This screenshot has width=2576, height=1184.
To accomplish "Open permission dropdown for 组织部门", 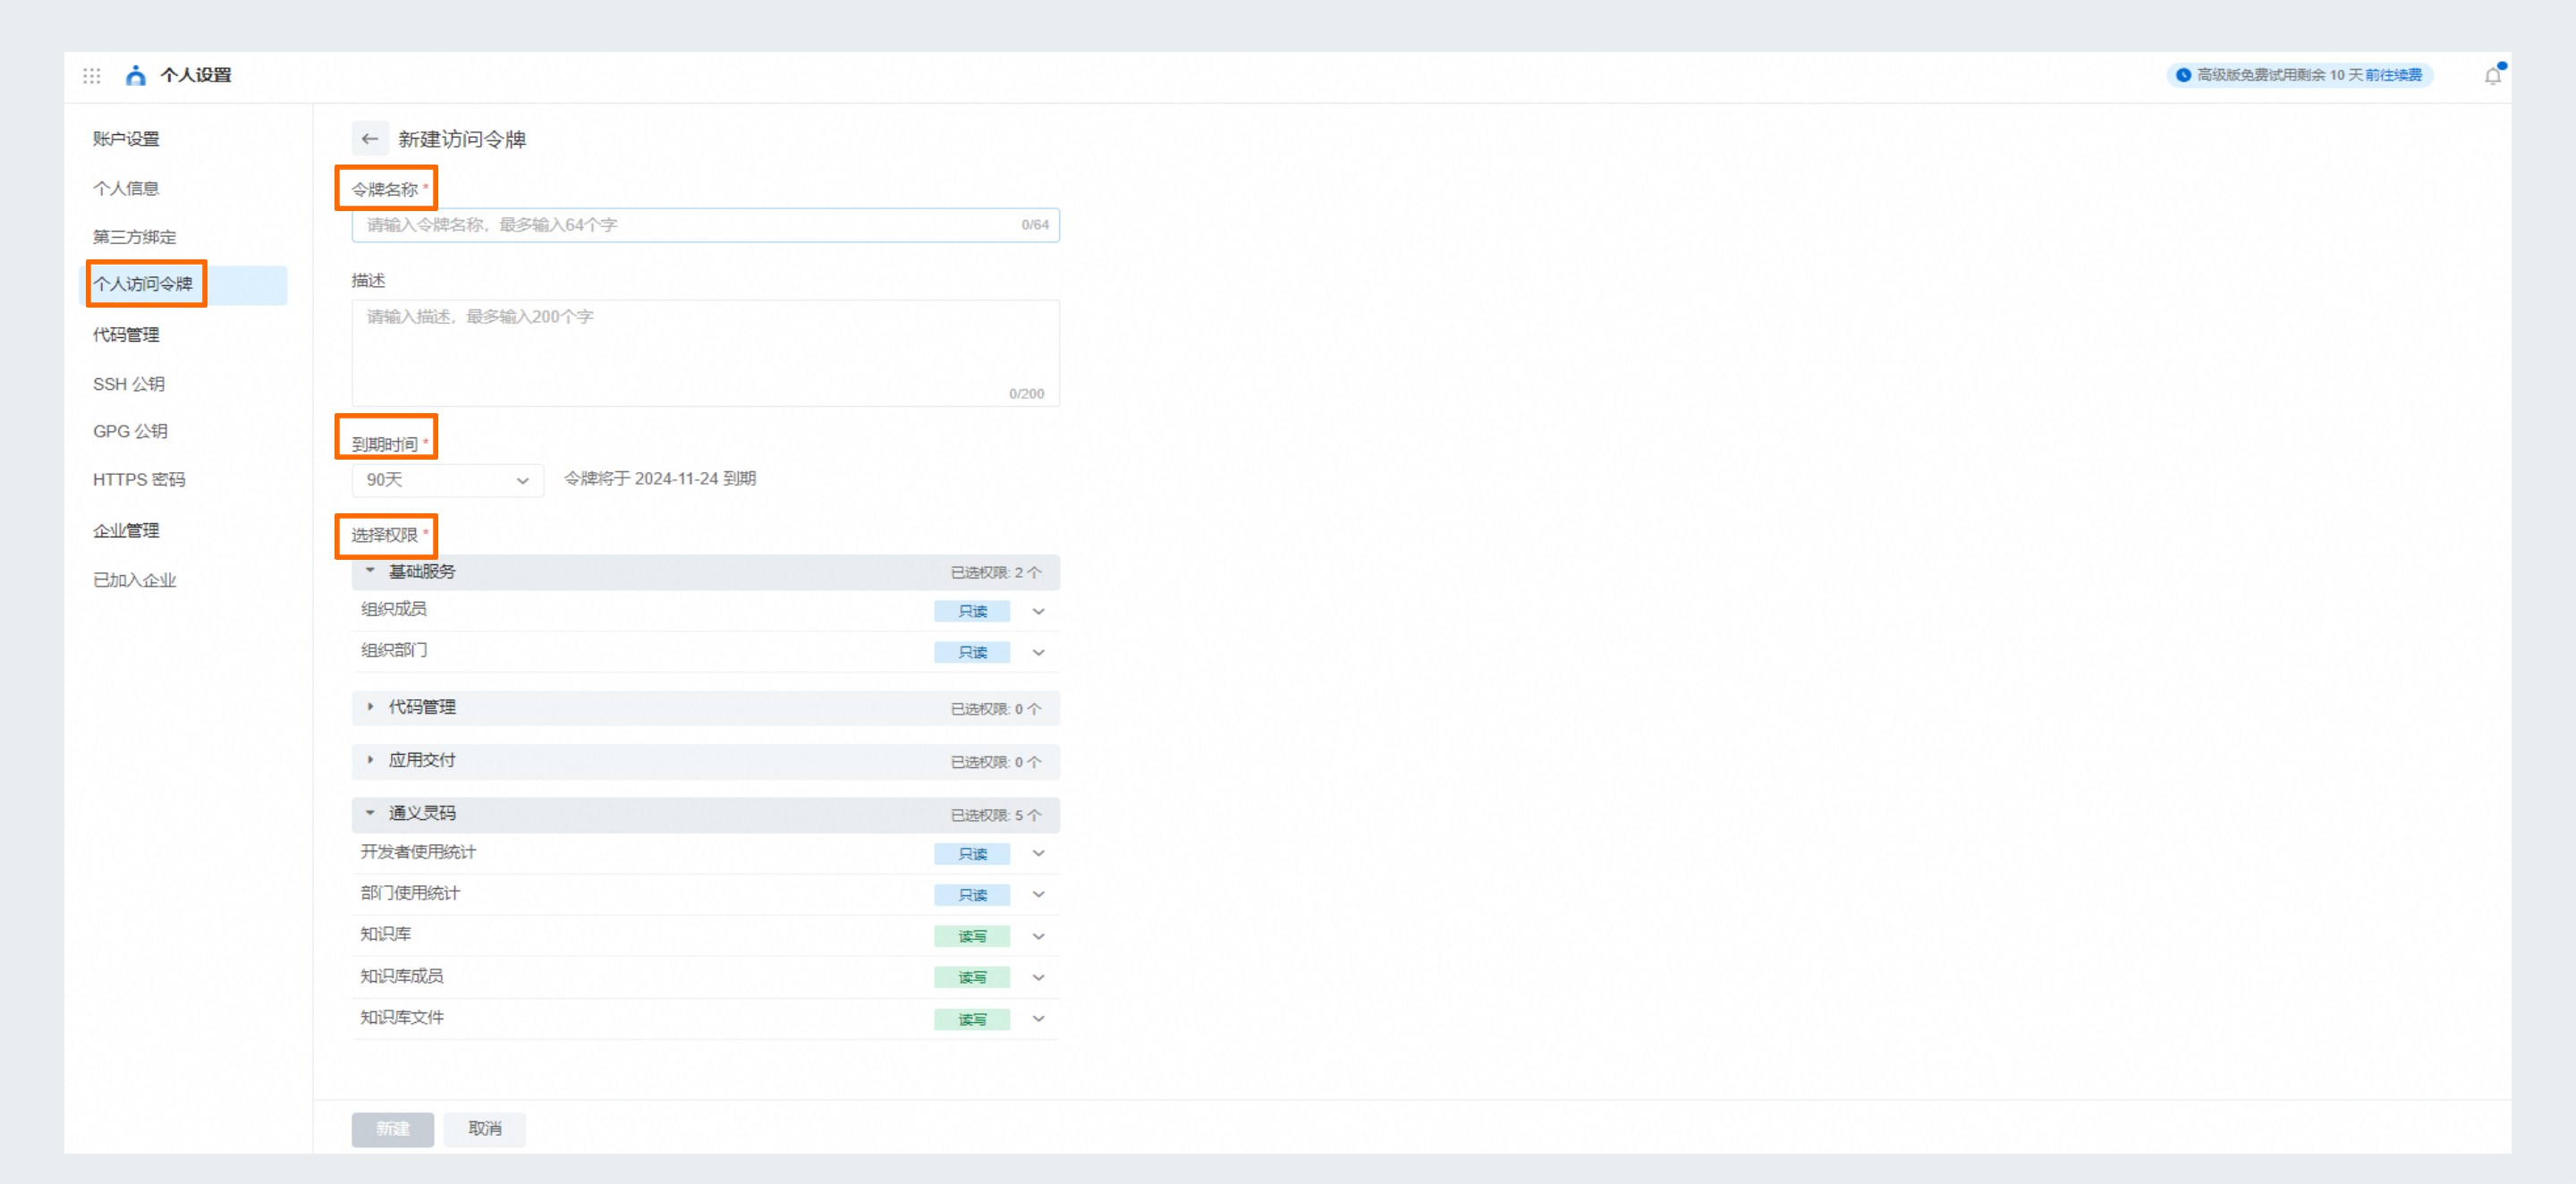I will [x=1038, y=652].
